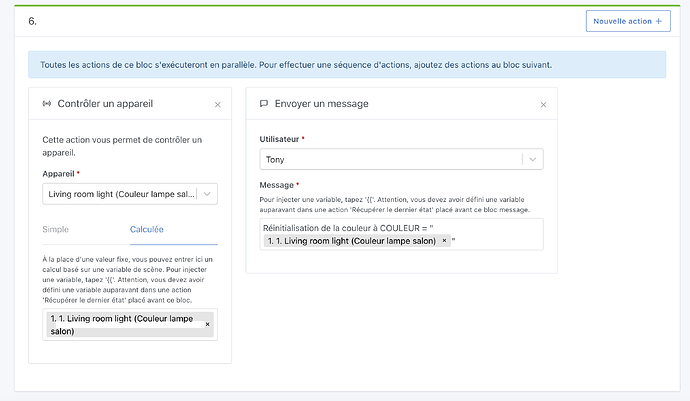Remove the Living room light variable from the message
The height and width of the screenshot is (401, 690).
coord(444,241)
